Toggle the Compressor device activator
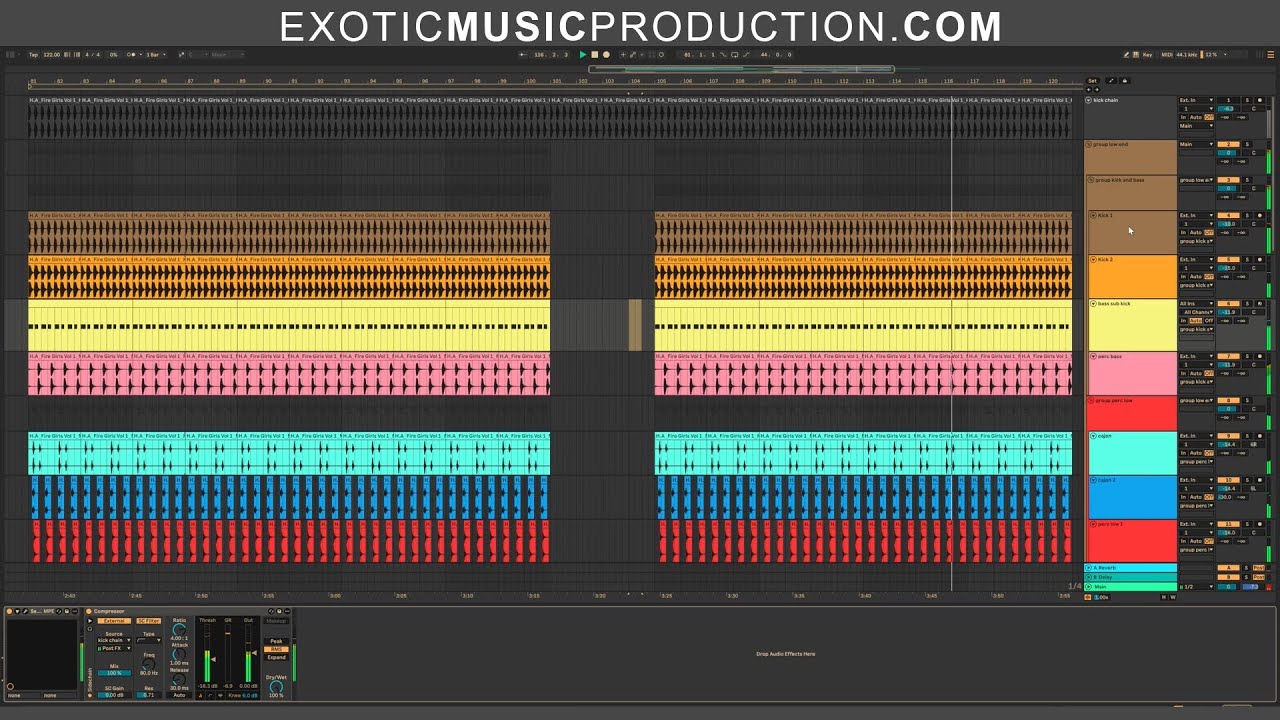This screenshot has width=1280, height=720. [x=88, y=611]
